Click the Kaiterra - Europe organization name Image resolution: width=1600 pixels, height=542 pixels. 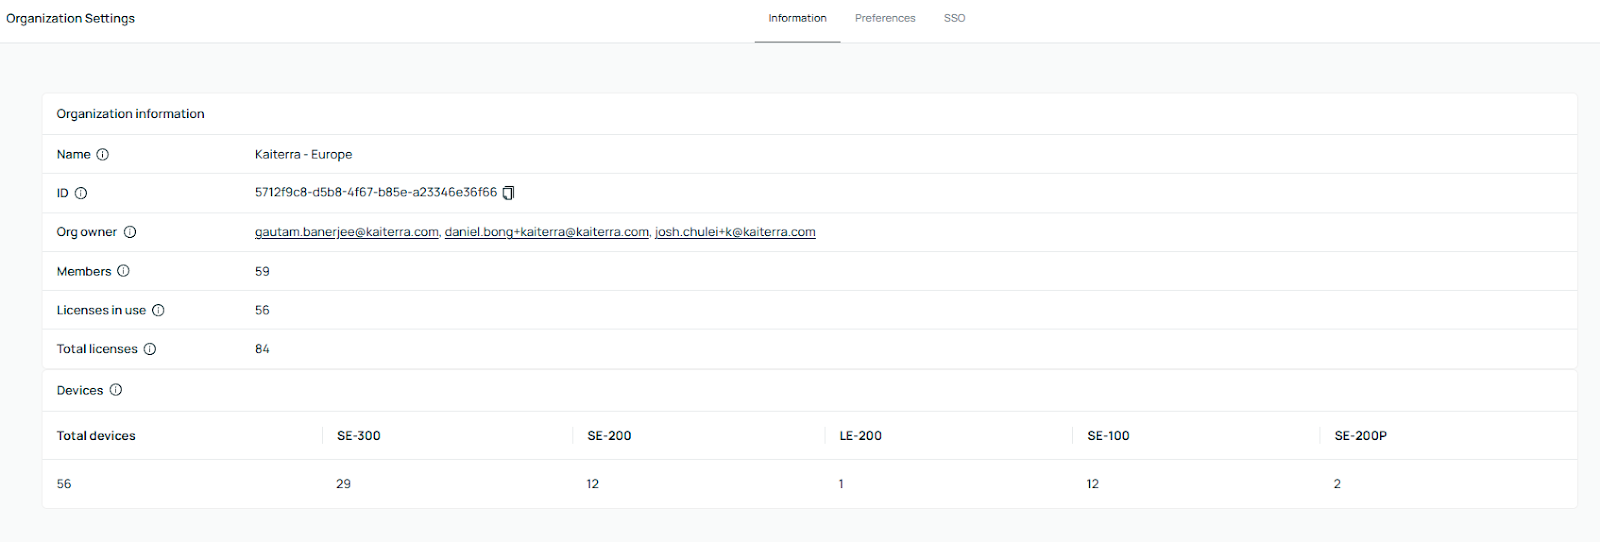click(303, 155)
